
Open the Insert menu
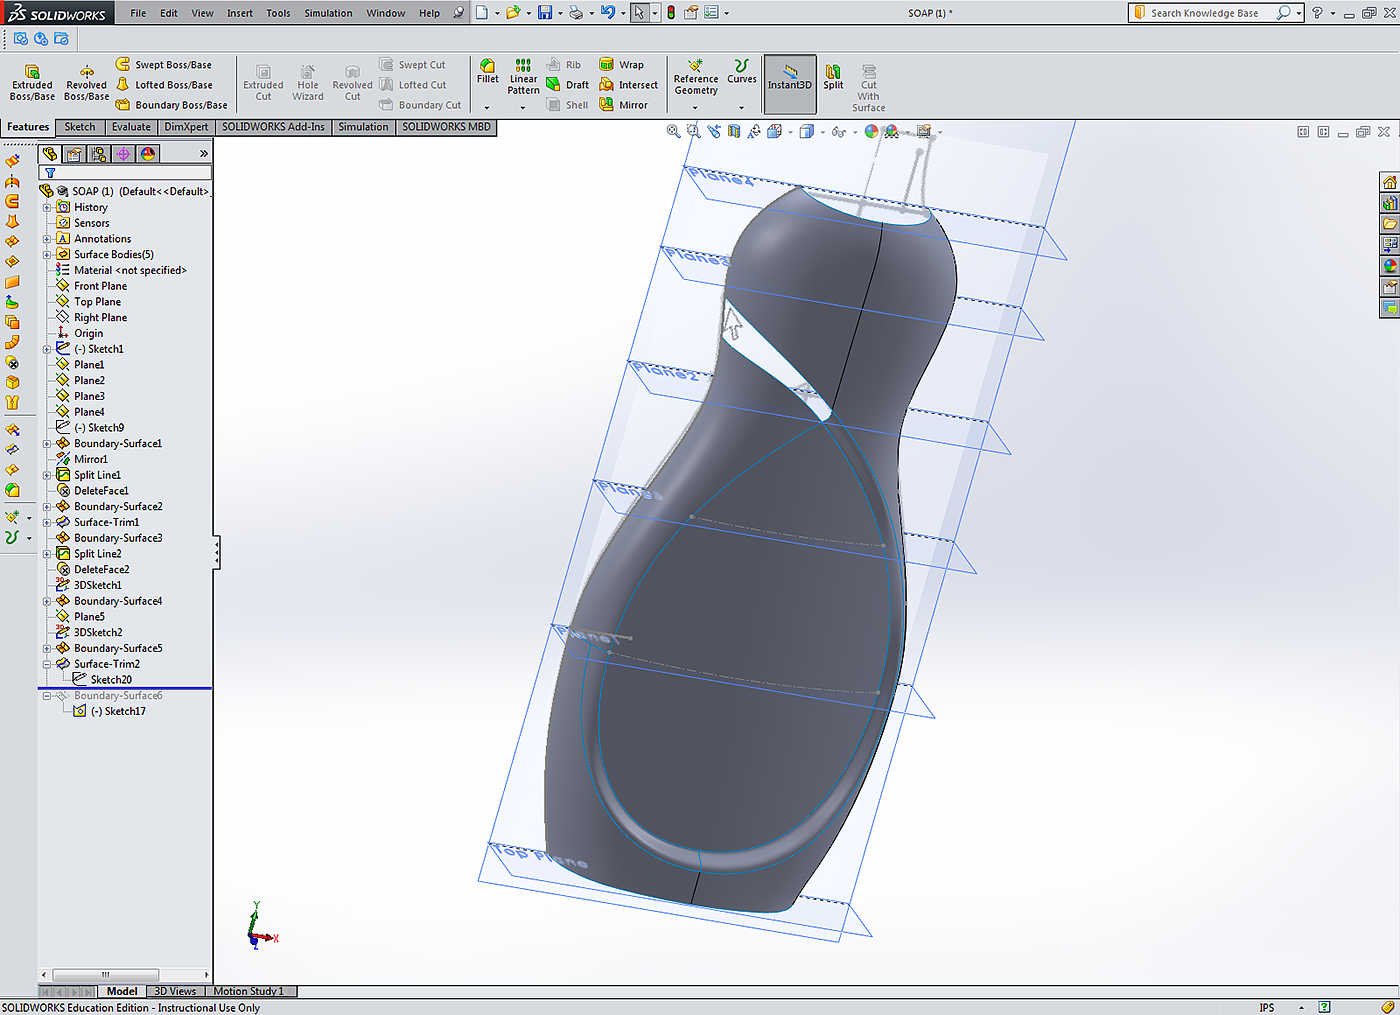pos(239,13)
